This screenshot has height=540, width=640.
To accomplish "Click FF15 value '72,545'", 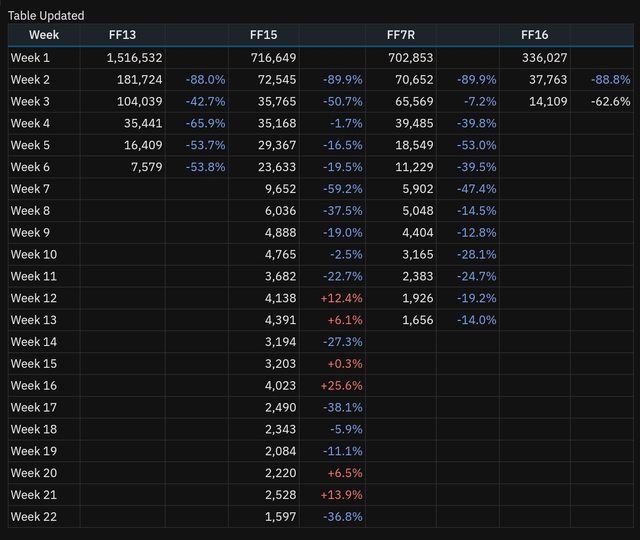I will click(x=277, y=80).
